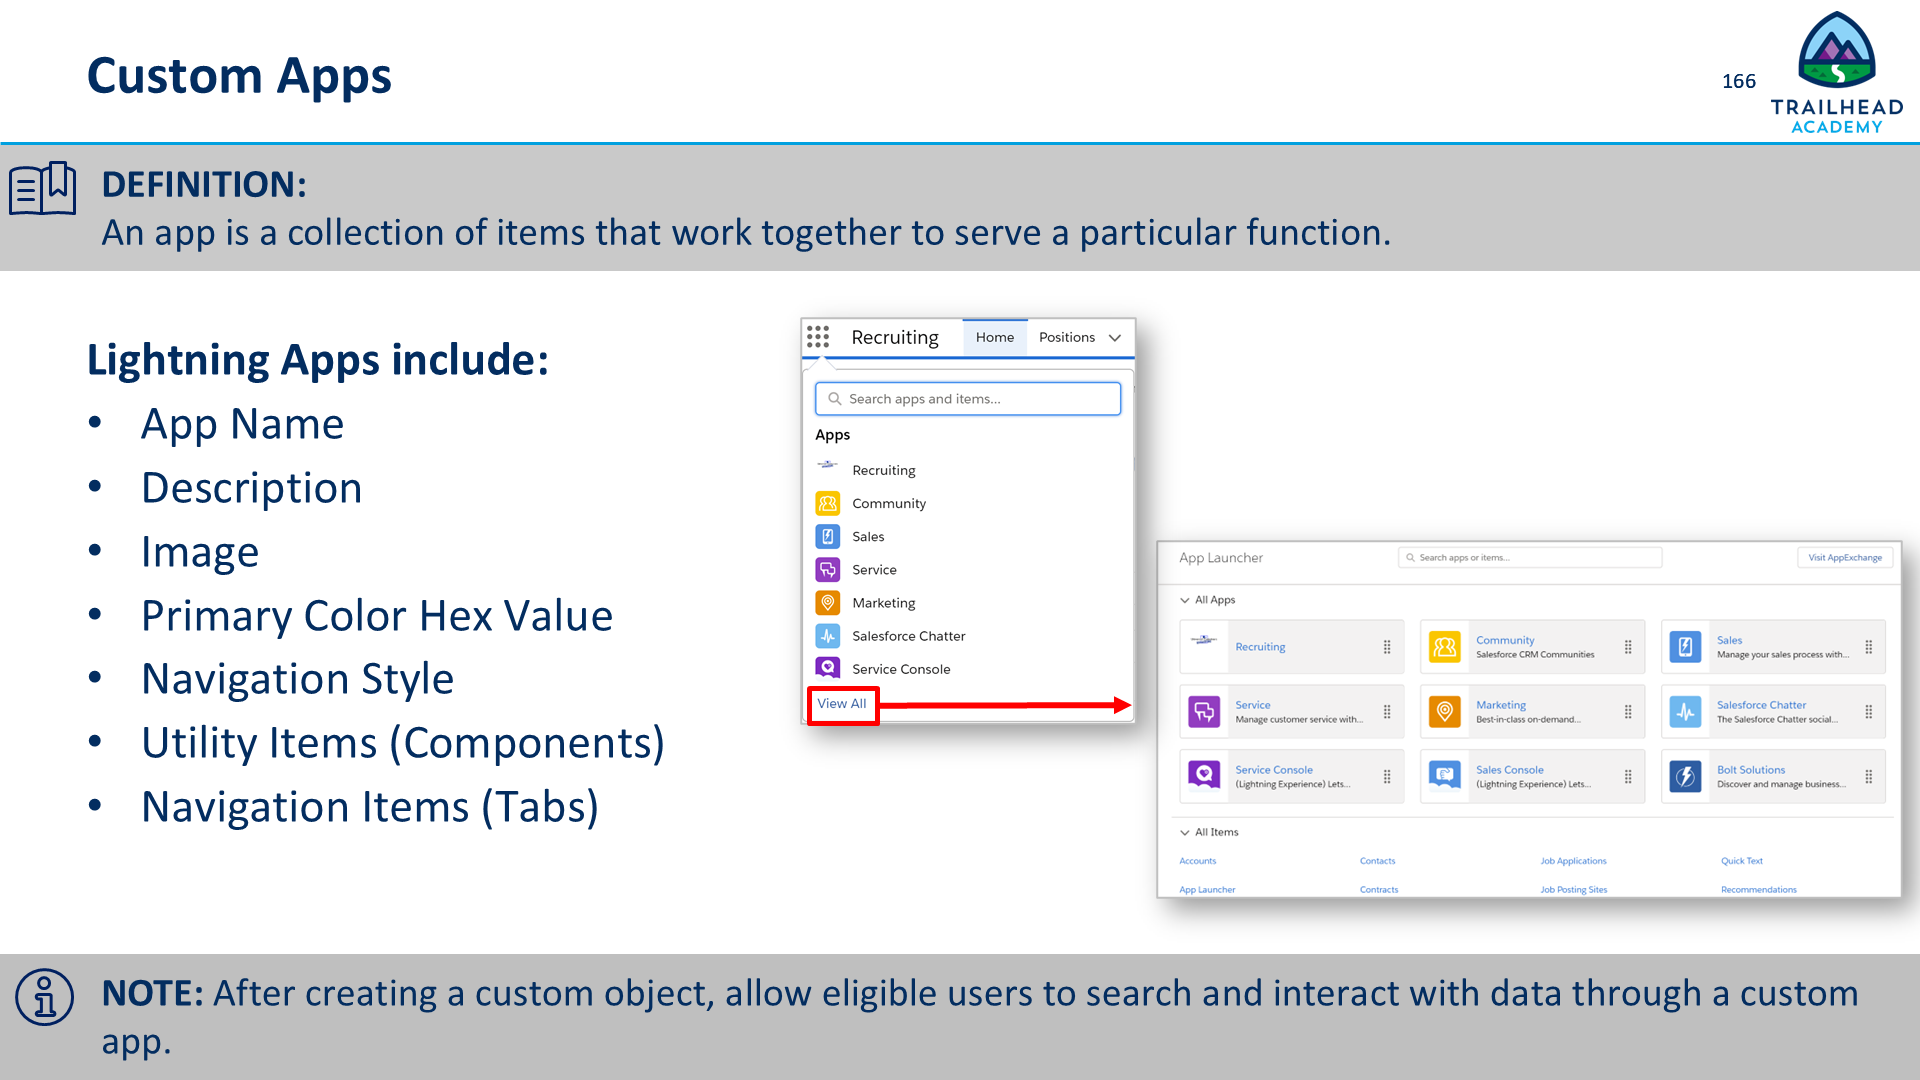Click the Marketing app icon in dropdown

tap(828, 602)
